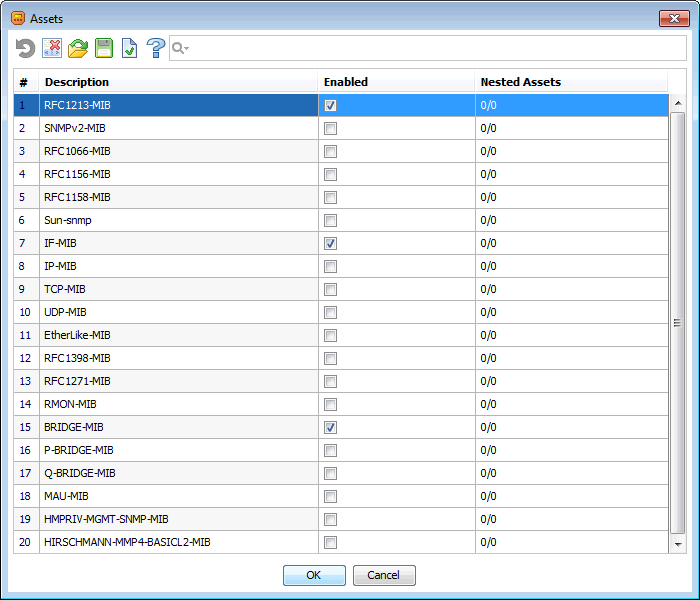Sort by the Enabled column header
700x600 pixels.
point(397,82)
